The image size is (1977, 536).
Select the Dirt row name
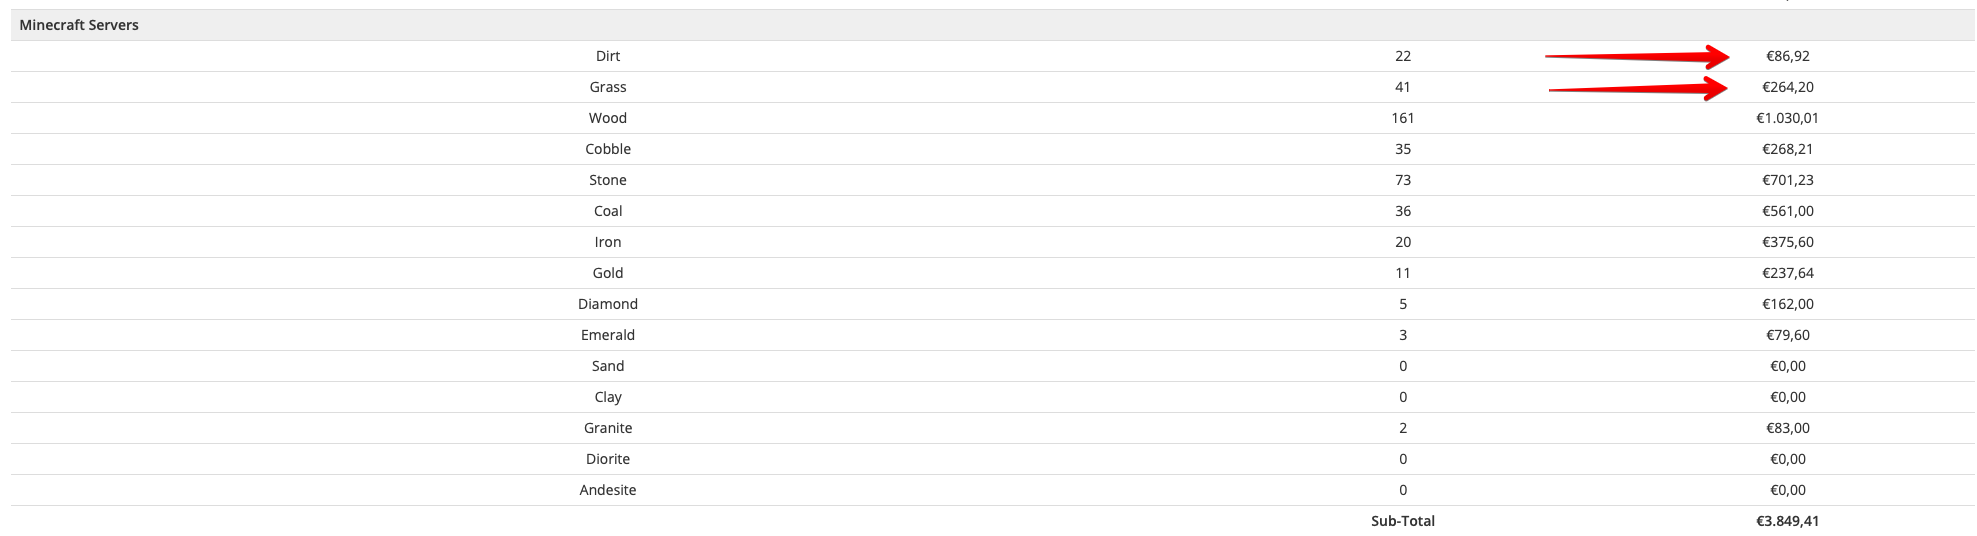tap(608, 56)
